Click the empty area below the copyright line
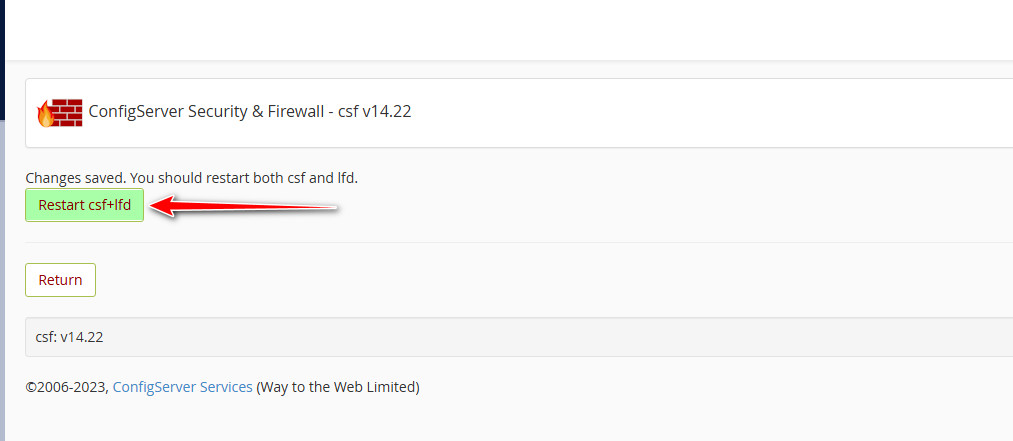Viewport: 1013px width, 441px height. pos(500,420)
